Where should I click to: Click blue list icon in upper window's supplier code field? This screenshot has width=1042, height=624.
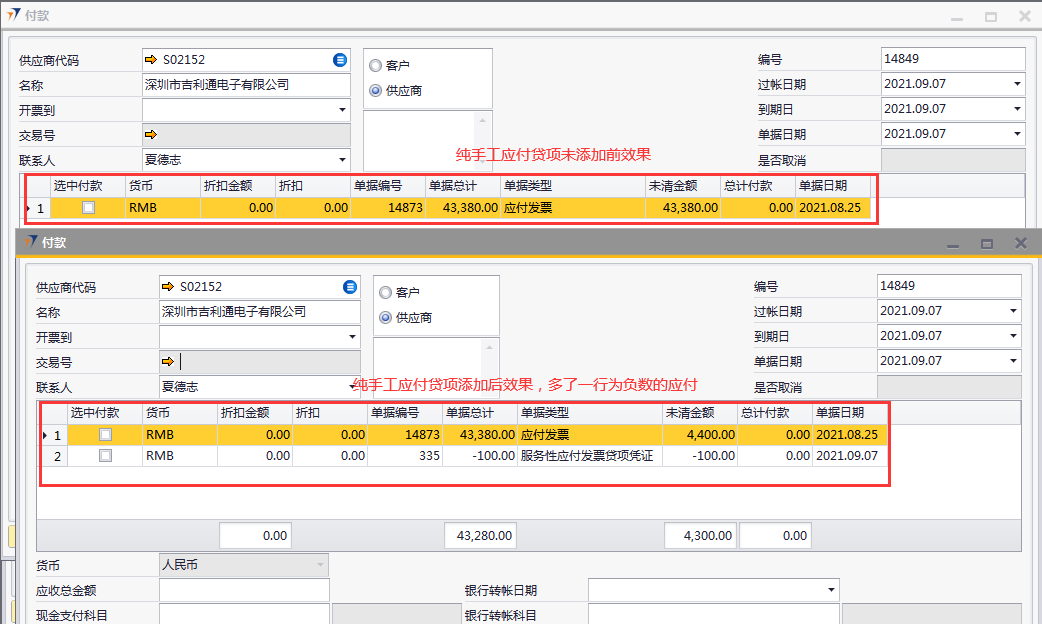click(x=340, y=60)
